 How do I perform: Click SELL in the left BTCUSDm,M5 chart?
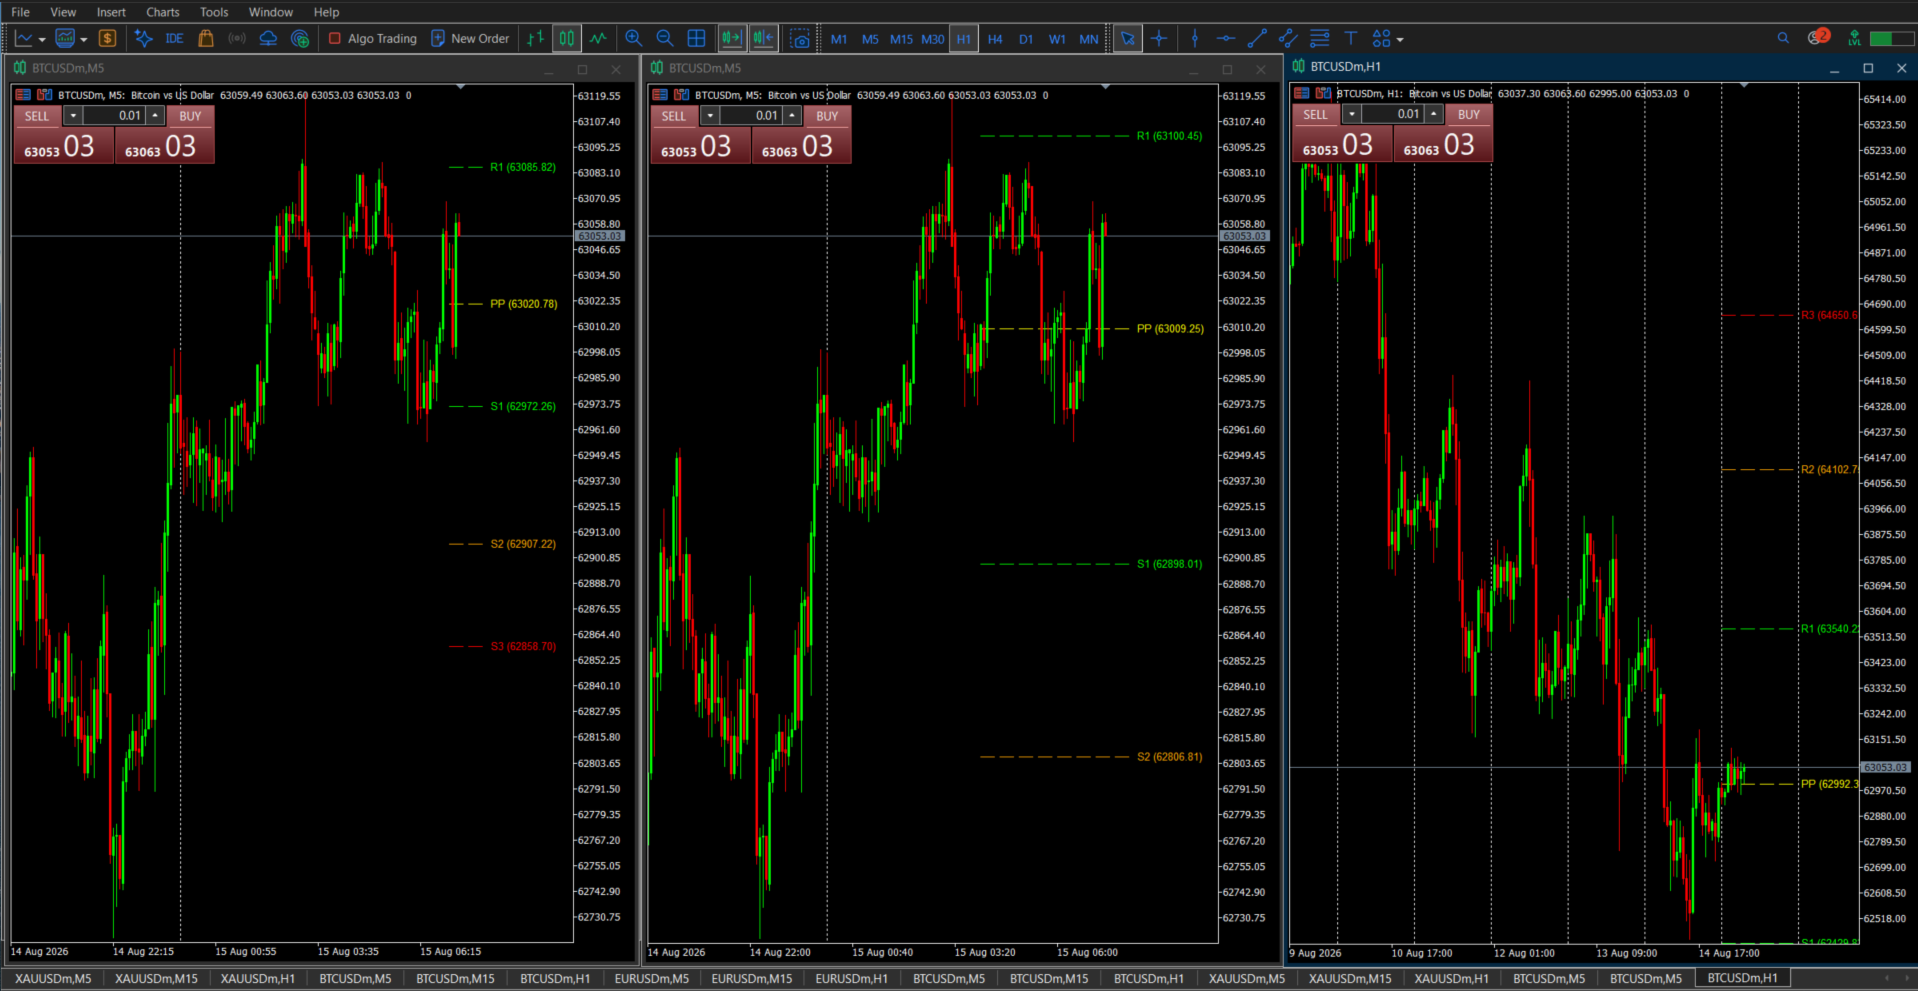[37, 116]
